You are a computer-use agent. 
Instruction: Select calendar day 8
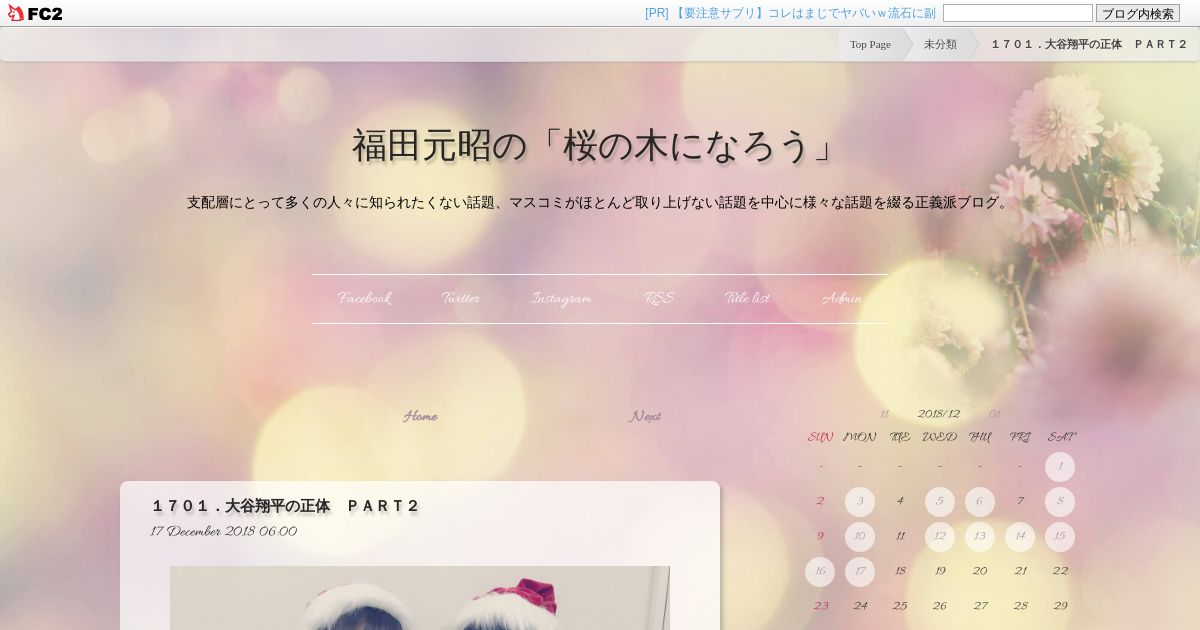pyautogui.click(x=1060, y=502)
